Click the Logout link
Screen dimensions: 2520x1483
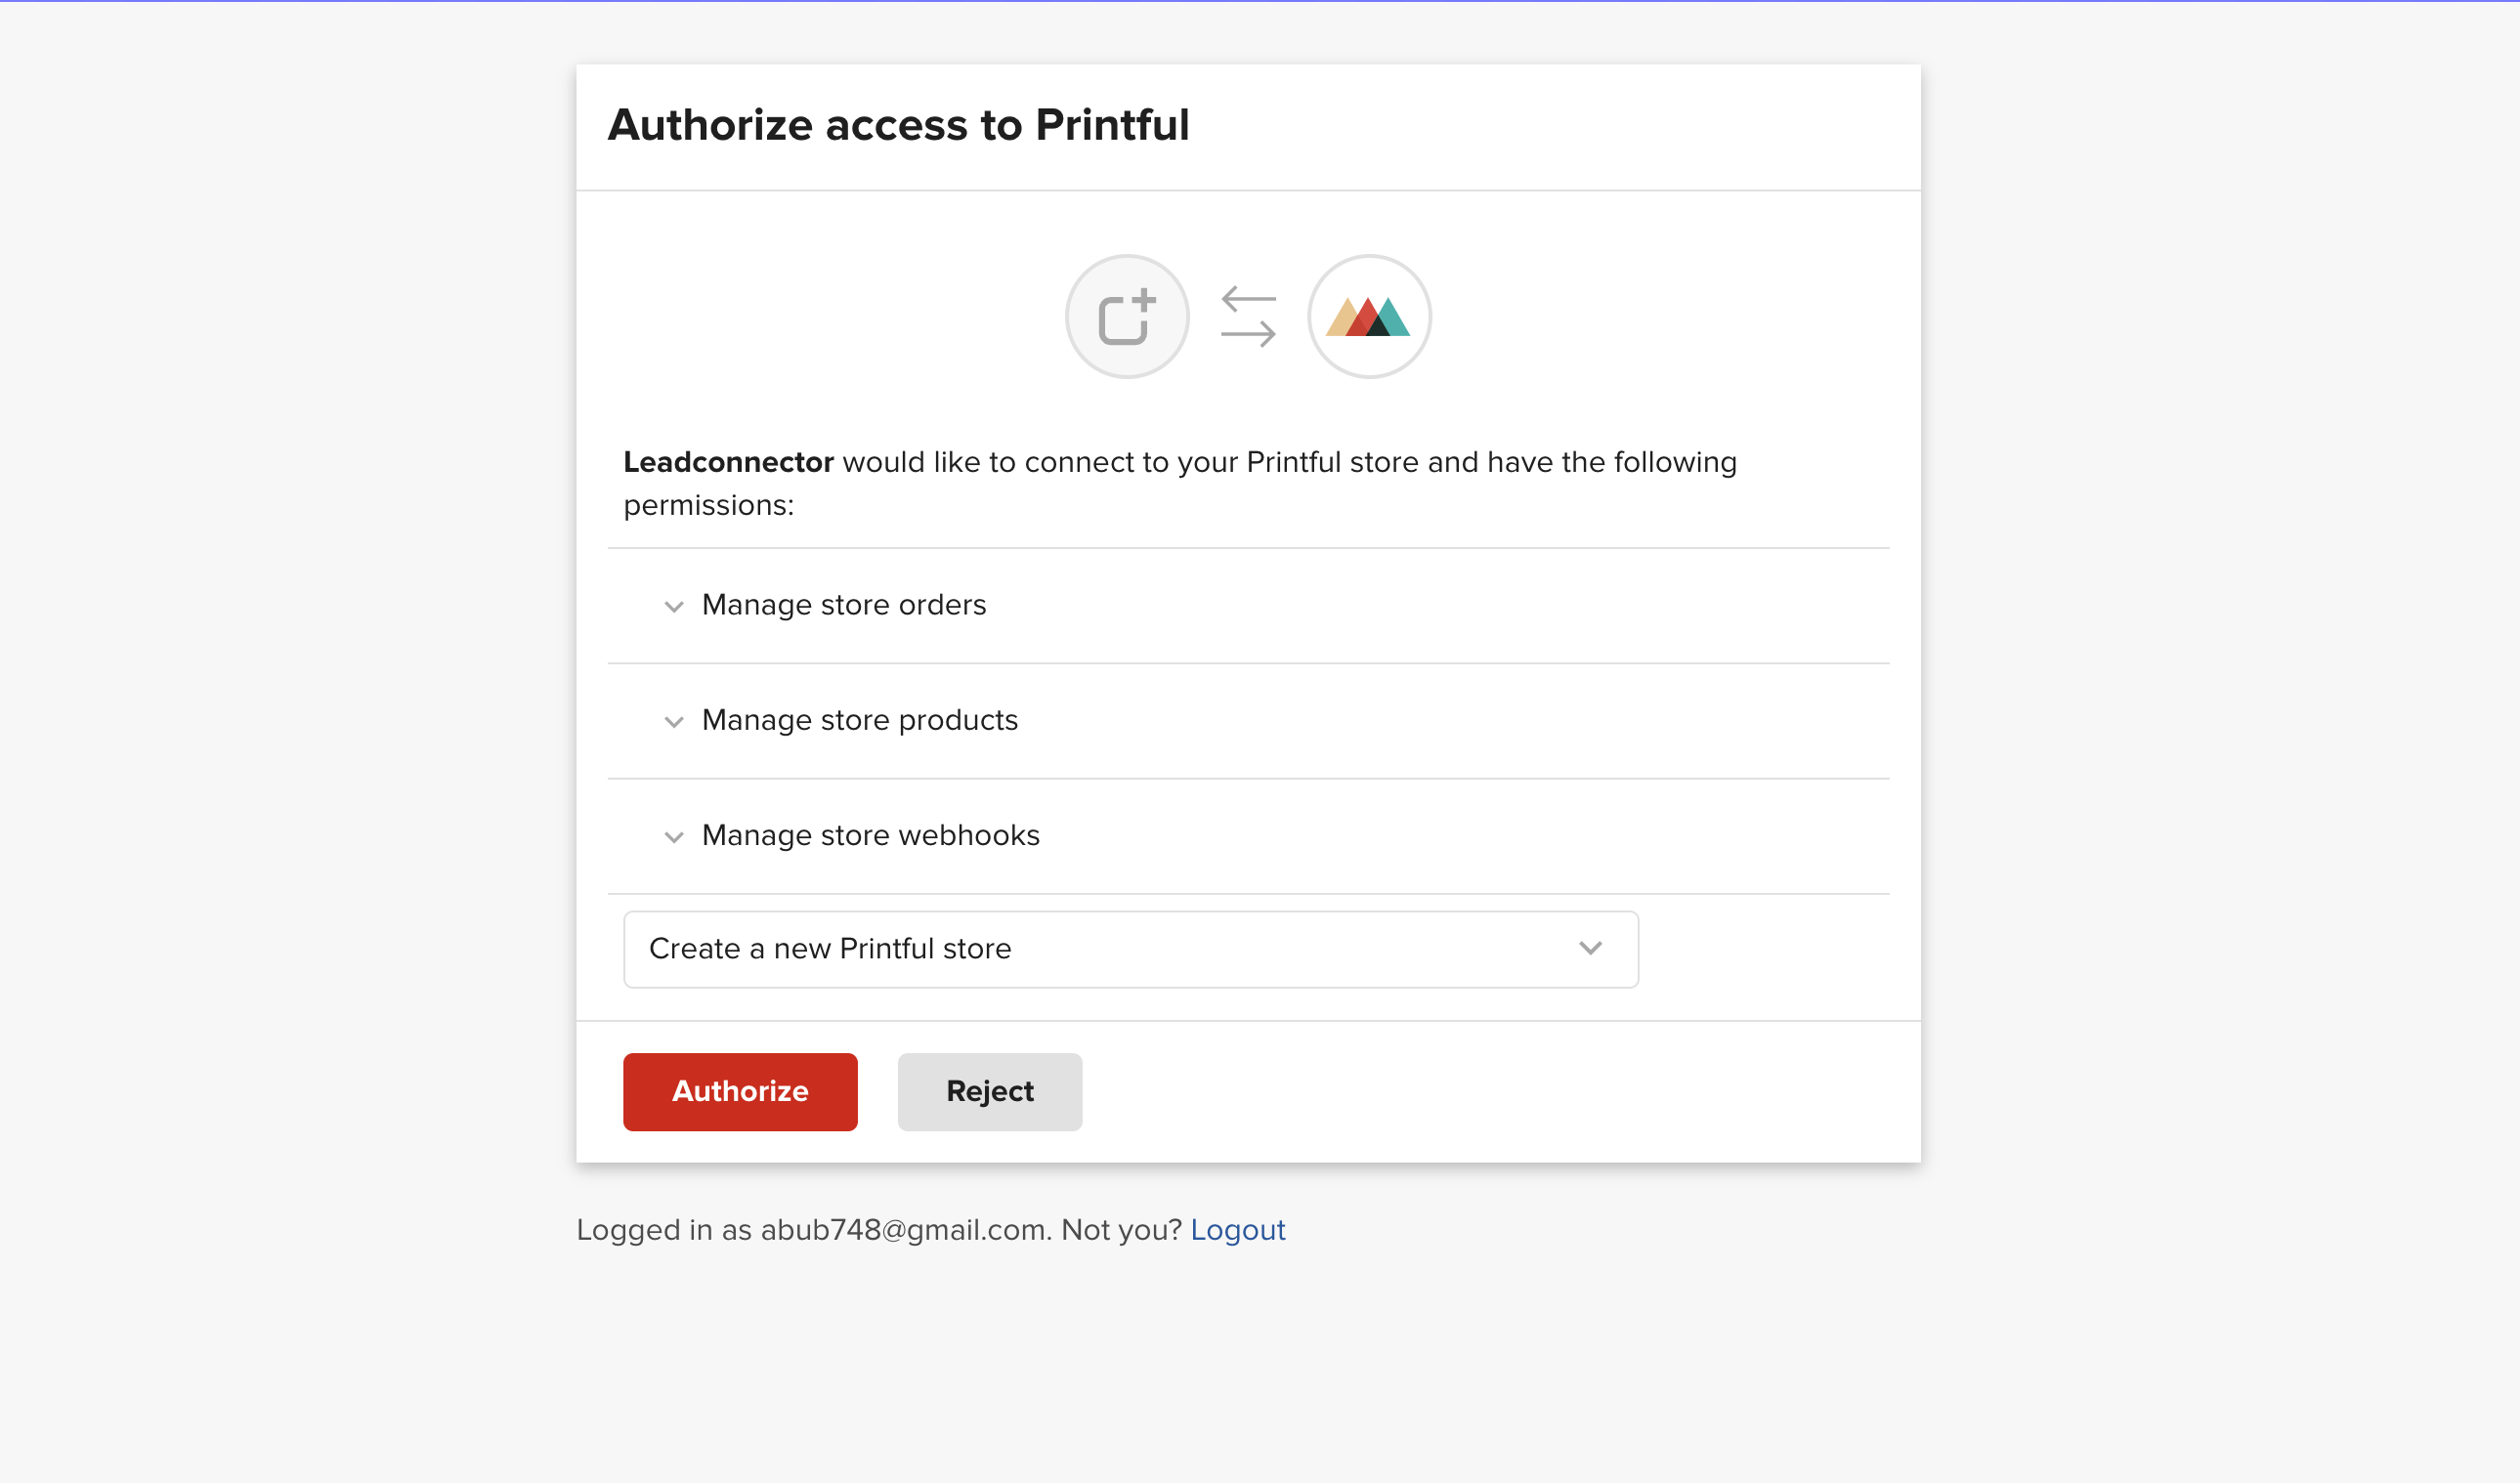[x=1237, y=1229]
